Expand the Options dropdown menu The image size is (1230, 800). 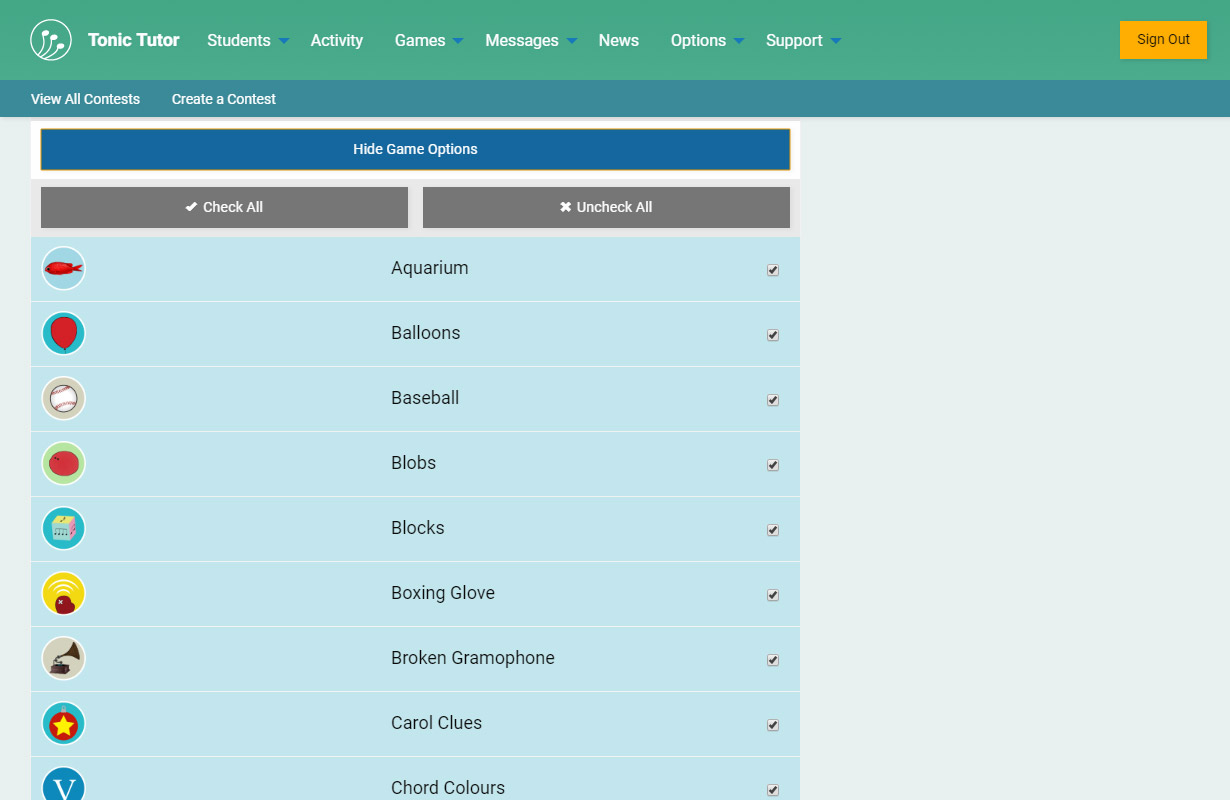click(707, 40)
